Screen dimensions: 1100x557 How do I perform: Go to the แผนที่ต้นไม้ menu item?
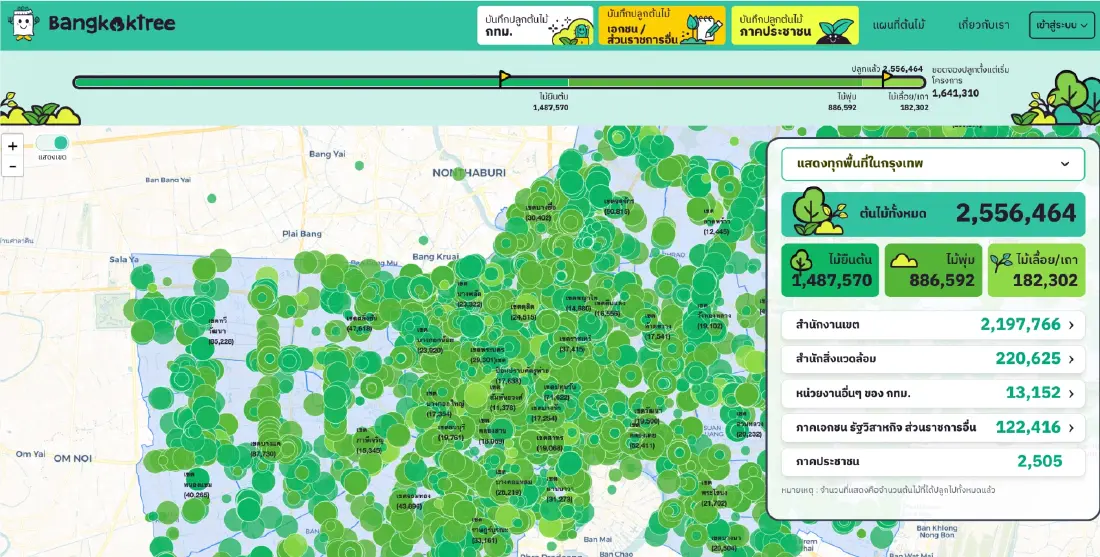899,25
